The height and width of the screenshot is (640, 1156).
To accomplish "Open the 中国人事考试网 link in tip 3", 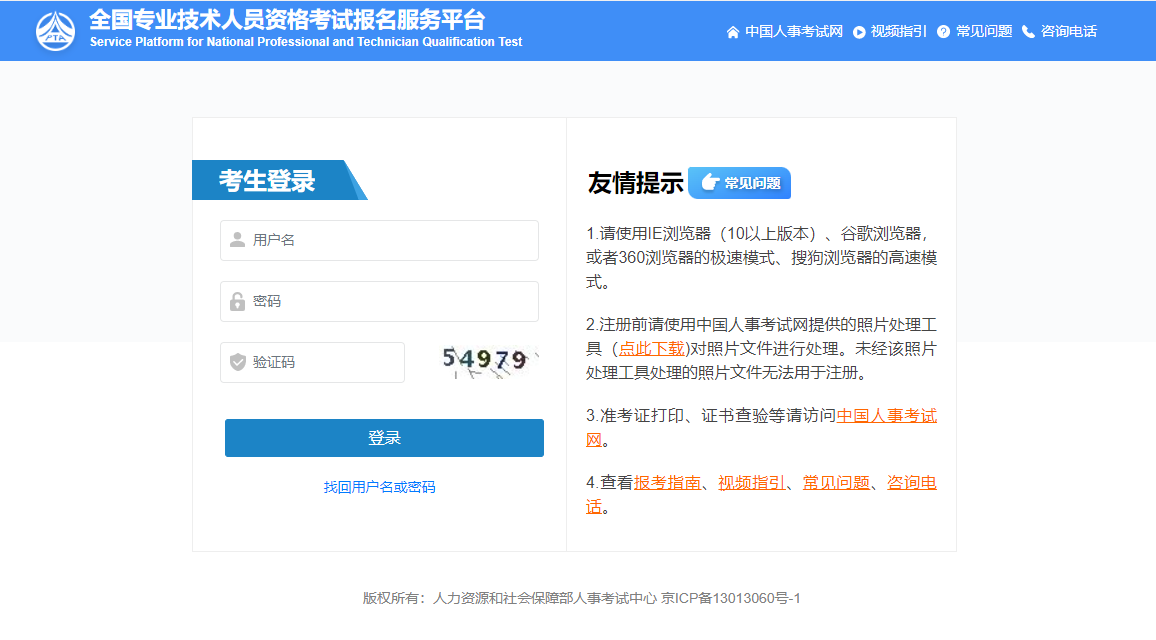I will tap(886, 415).
